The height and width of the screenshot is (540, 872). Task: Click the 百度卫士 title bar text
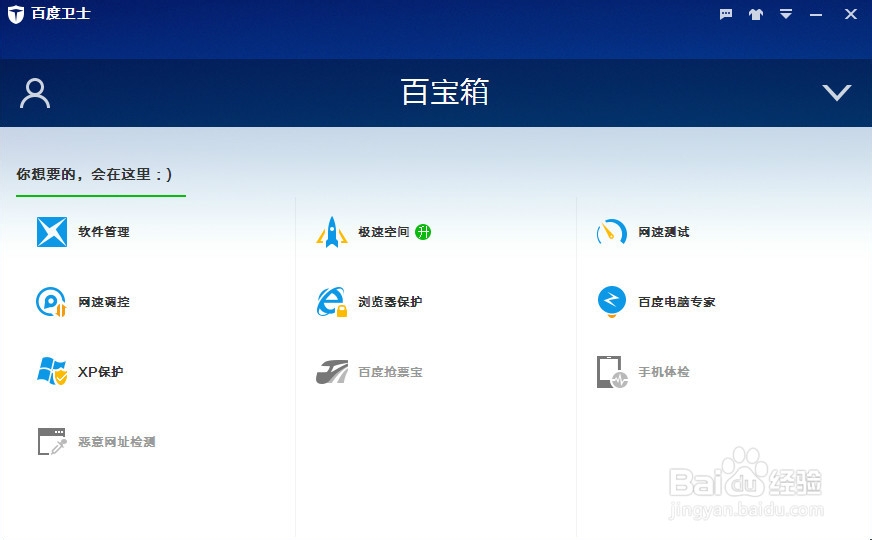(x=61, y=13)
